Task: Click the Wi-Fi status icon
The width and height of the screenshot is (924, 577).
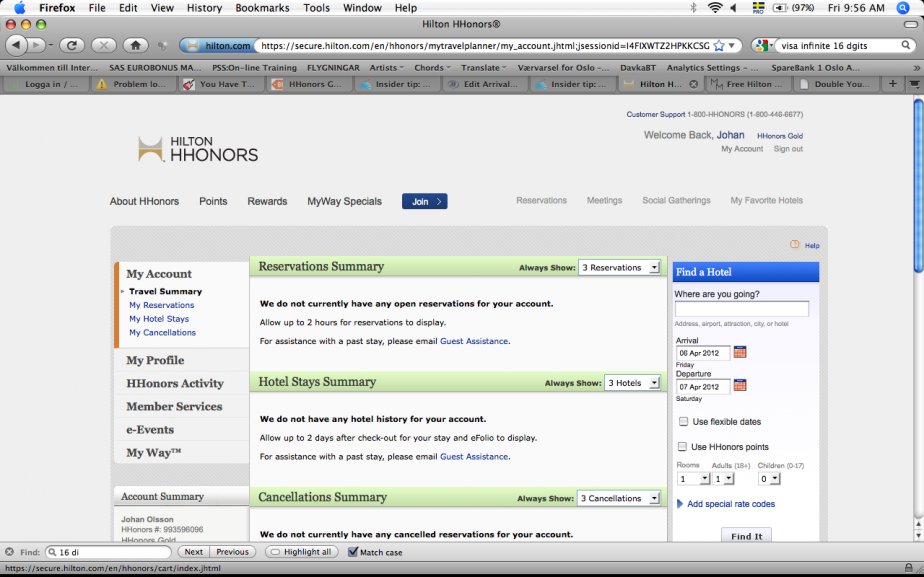Action: pos(715,8)
